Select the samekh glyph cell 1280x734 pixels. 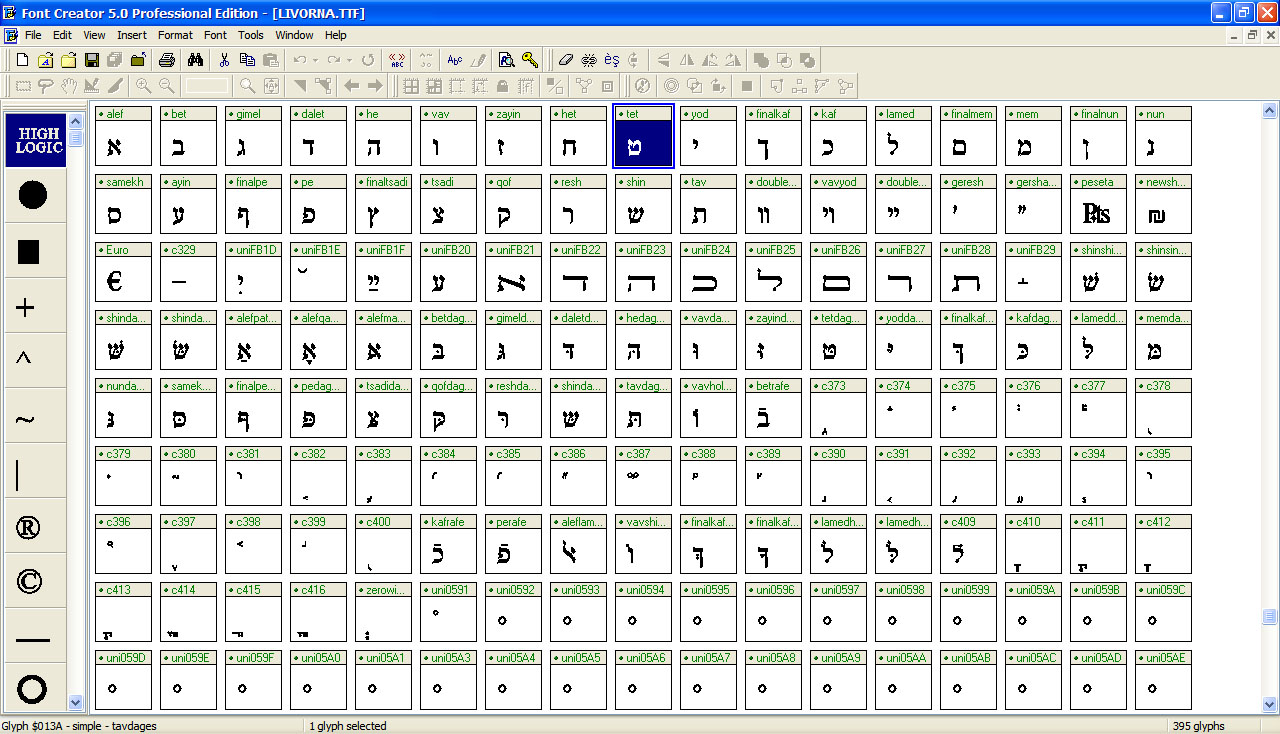tap(124, 204)
